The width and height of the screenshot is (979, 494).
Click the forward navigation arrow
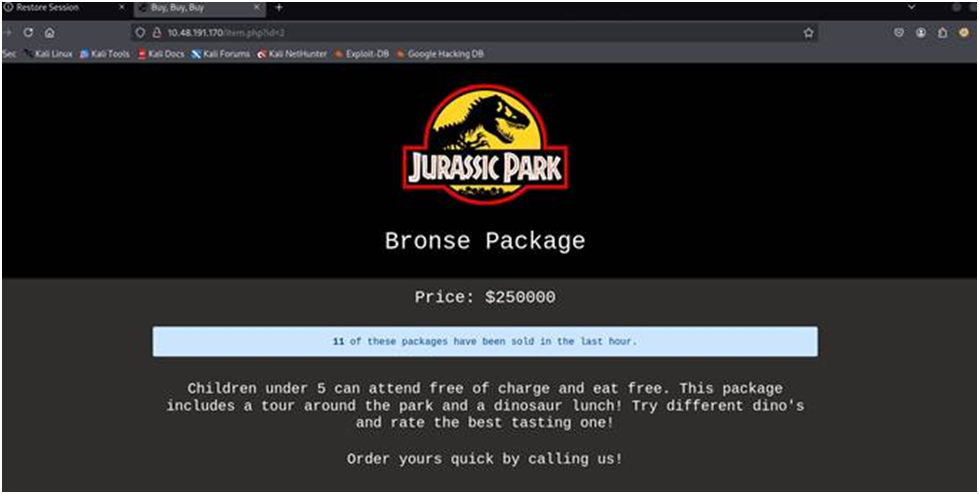pos(7,32)
